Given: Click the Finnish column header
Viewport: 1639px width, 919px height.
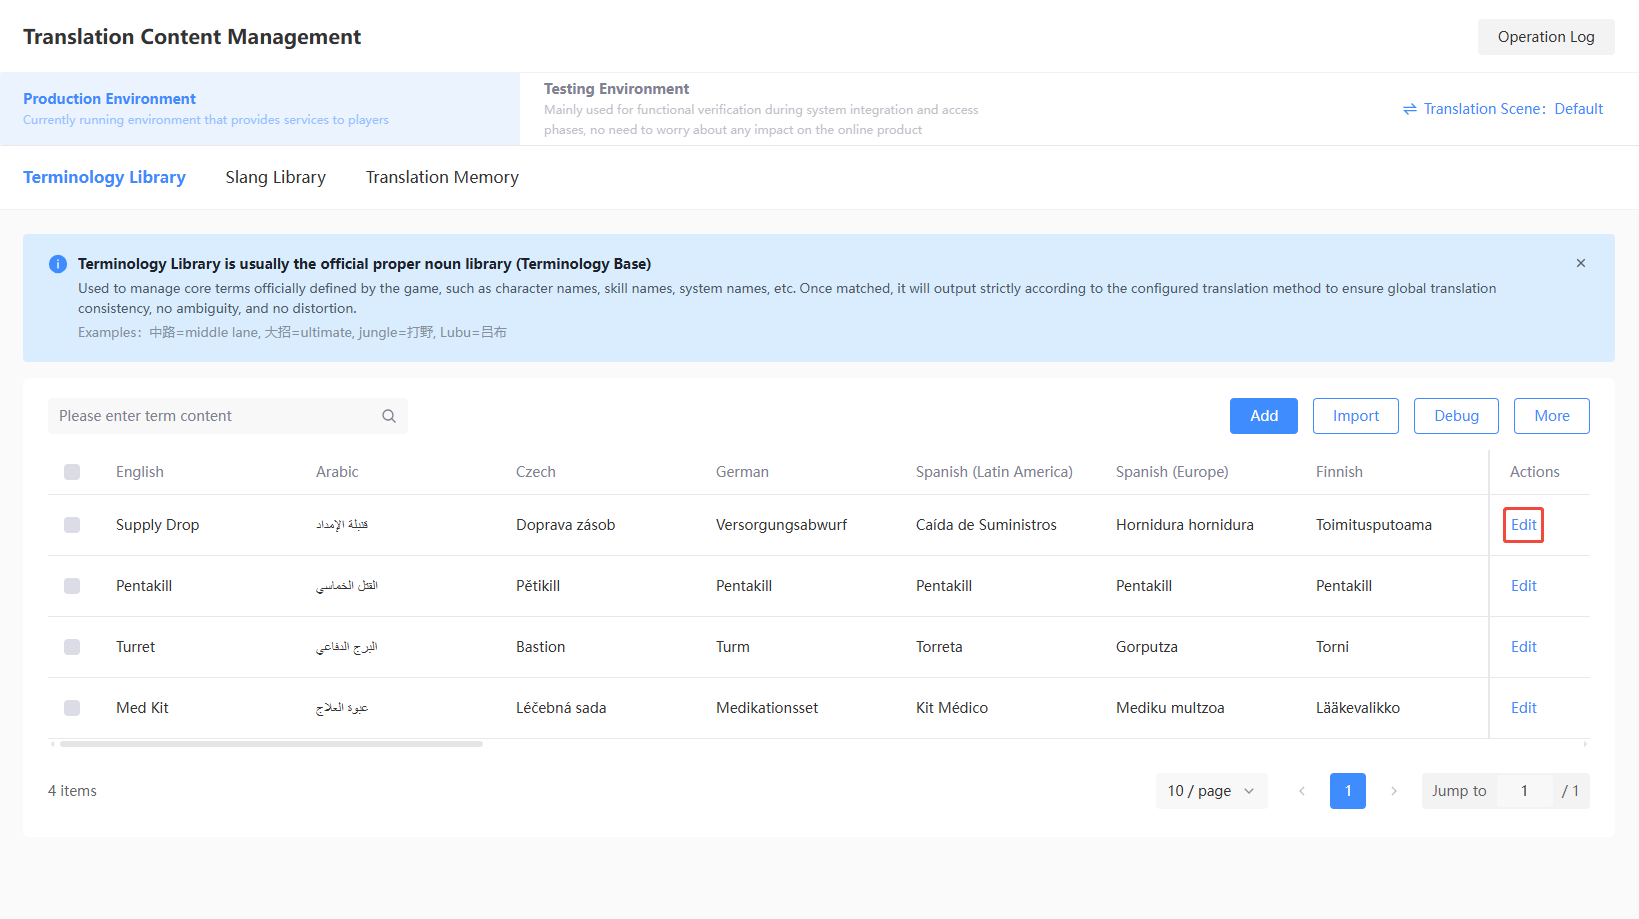Looking at the screenshot, I should tap(1339, 472).
